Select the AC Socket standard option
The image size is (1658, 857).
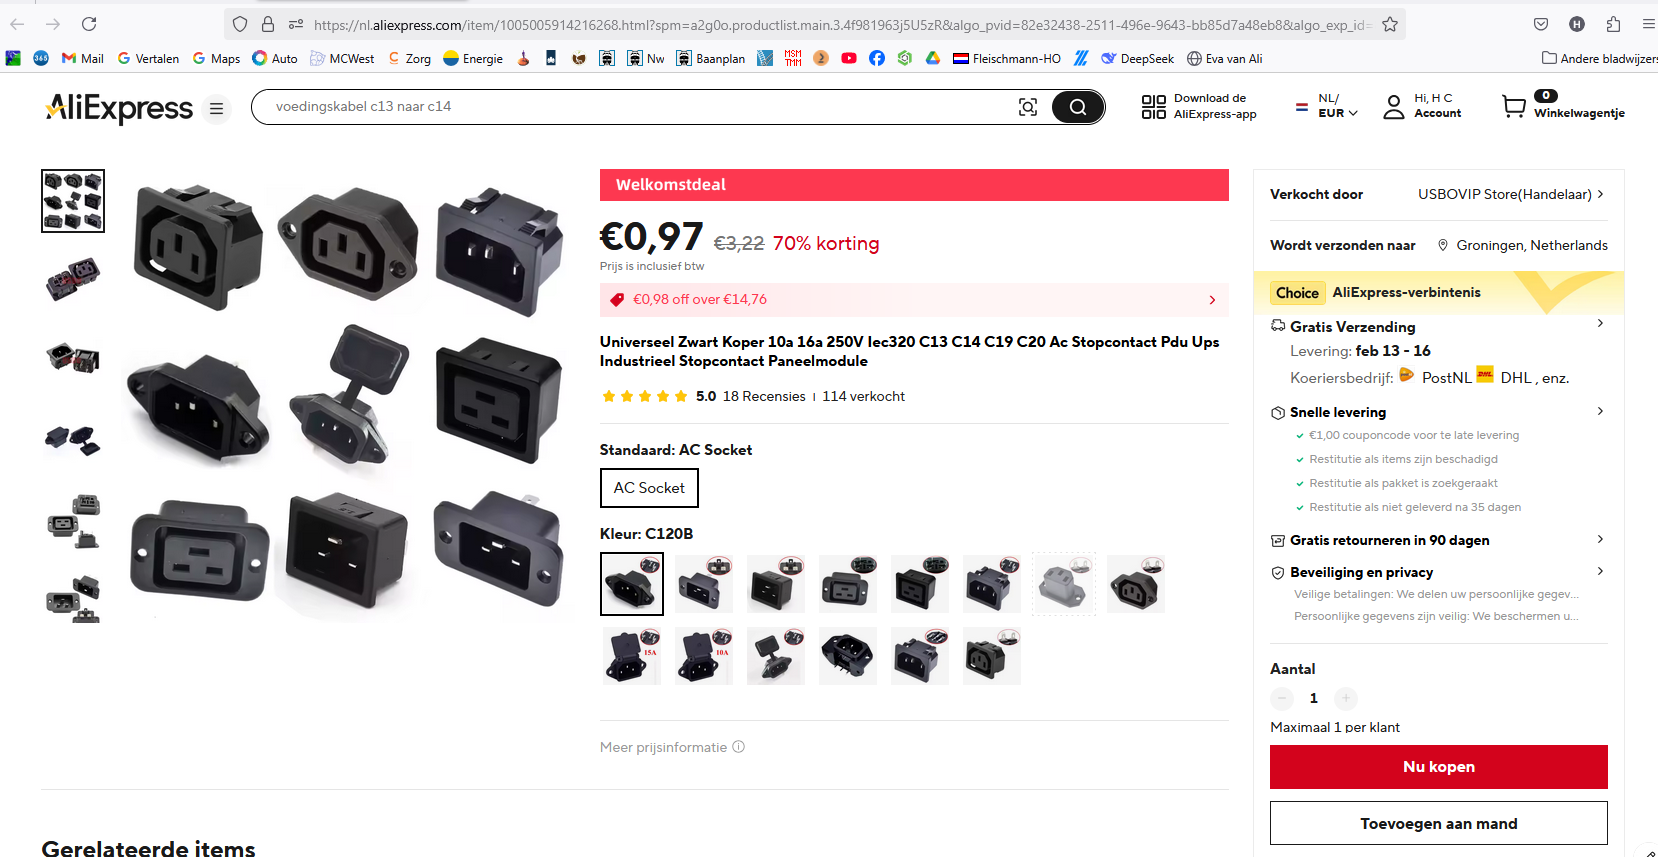pos(649,488)
